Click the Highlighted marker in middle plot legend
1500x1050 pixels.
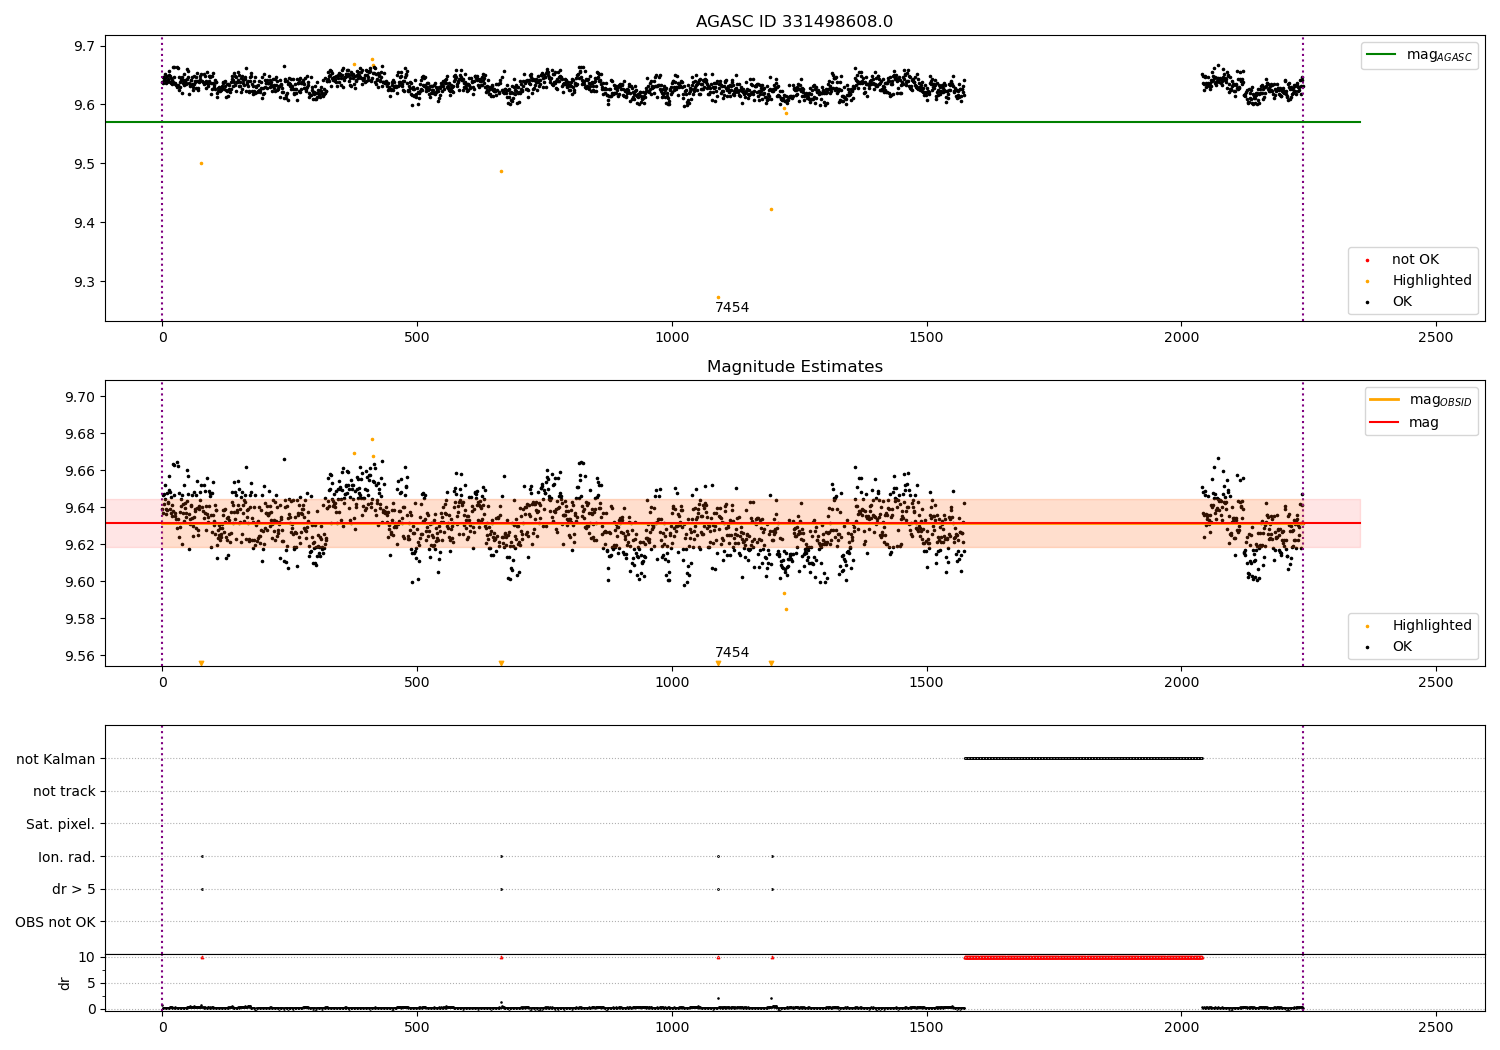1367,626
